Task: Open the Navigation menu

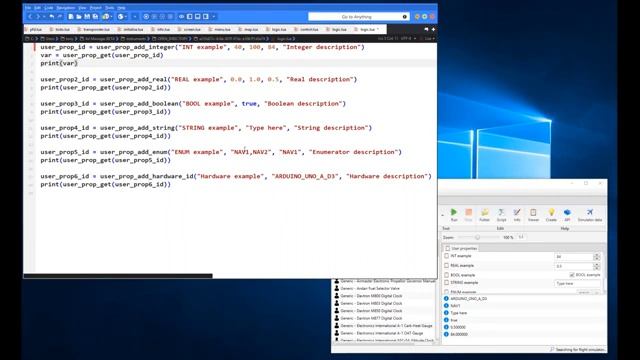Action: pyautogui.click(x=66, y=8)
